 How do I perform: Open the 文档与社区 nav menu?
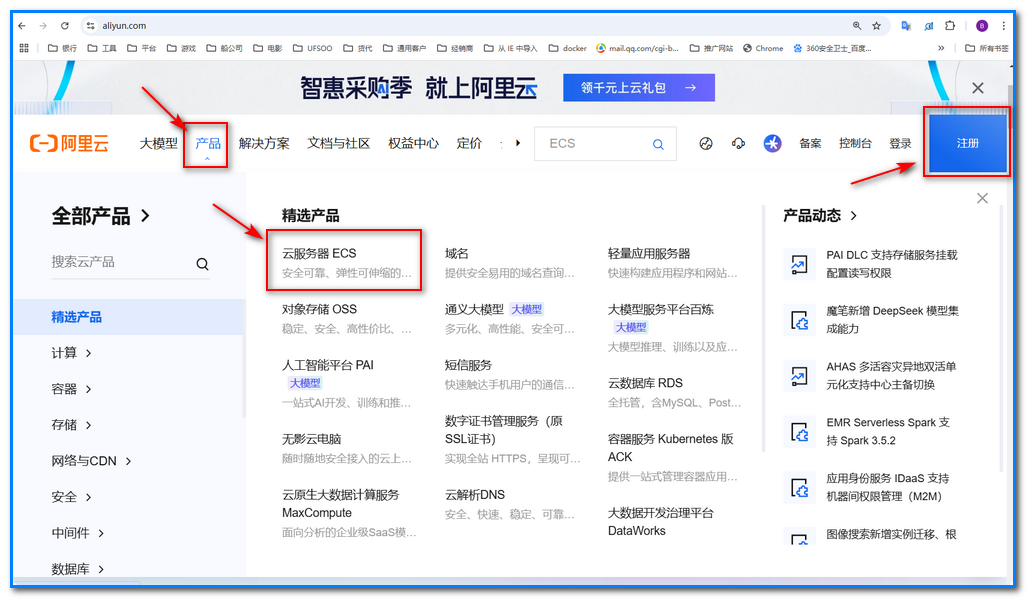pyautogui.click(x=339, y=143)
